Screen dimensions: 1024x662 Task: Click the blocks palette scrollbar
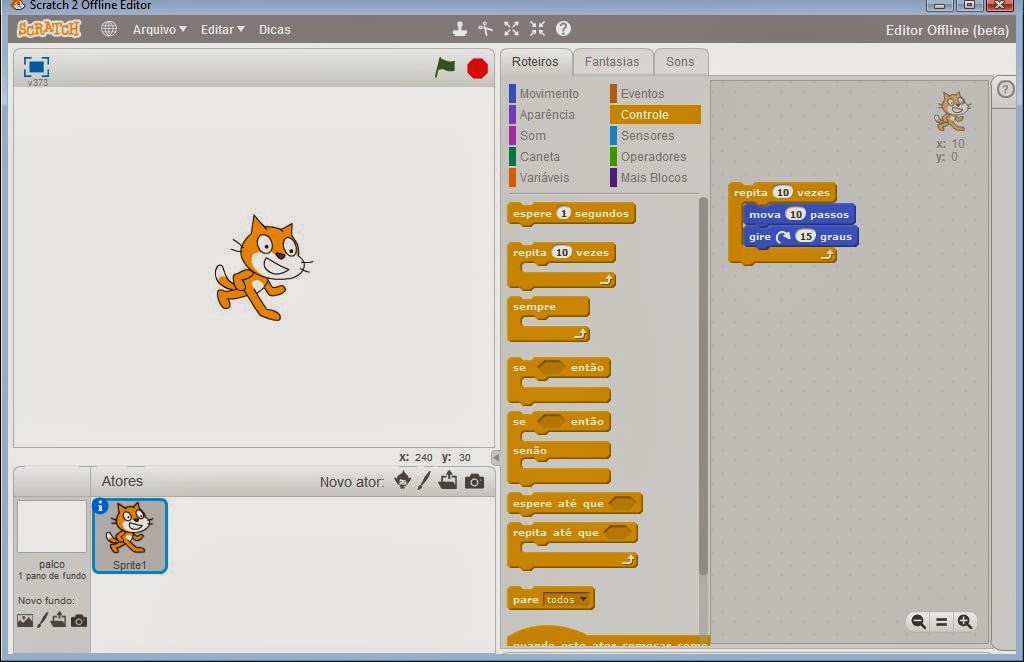coord(703,385)
